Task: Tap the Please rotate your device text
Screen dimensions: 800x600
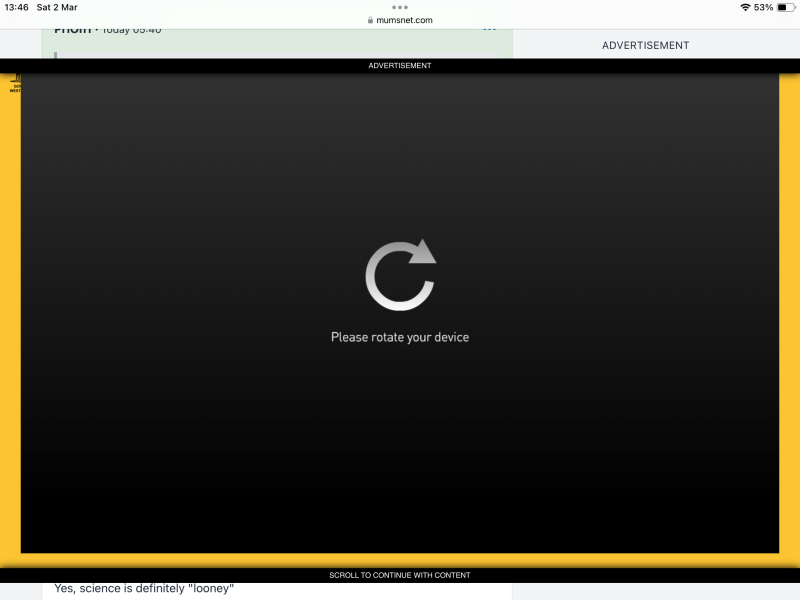Action: (399, 337)
